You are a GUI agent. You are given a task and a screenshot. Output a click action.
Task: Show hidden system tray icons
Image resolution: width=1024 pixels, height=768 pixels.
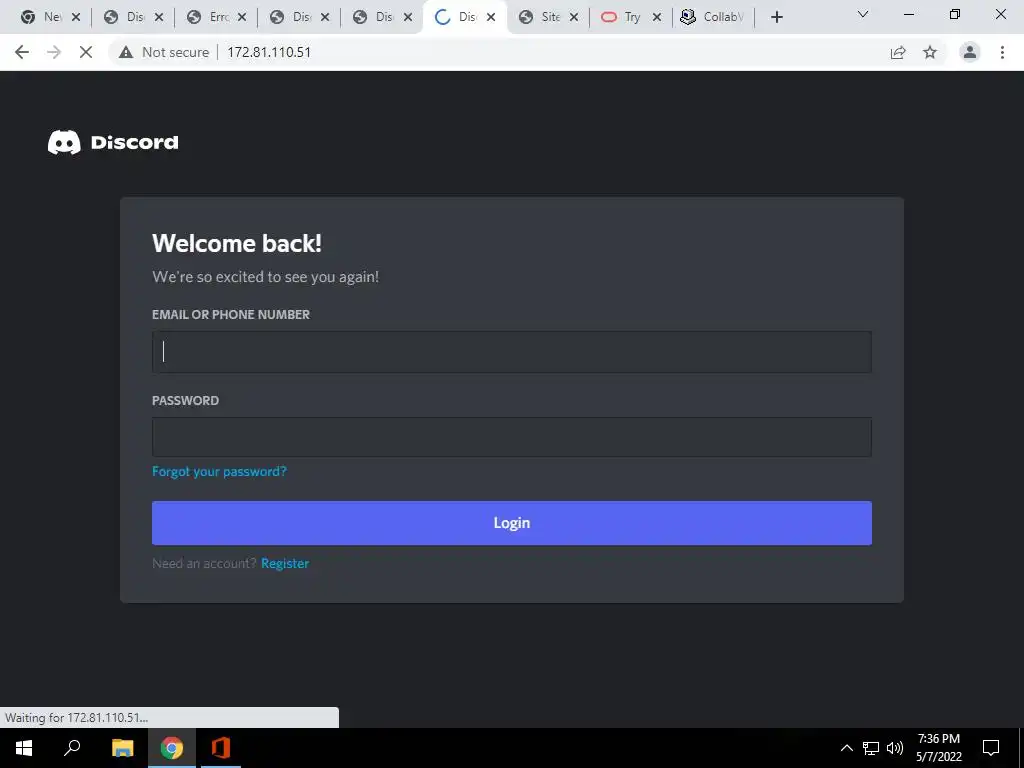pos(846,748)
